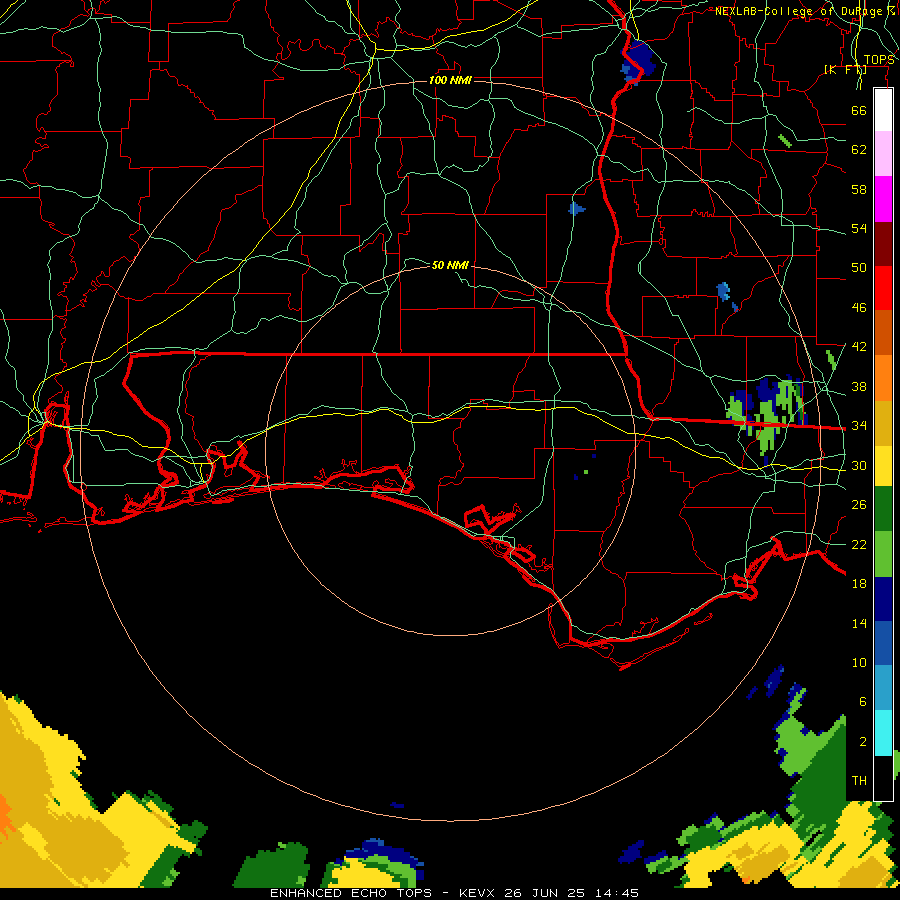900x900 pixels.
Task: Click the '34' legend value
Action: [859, 426]
